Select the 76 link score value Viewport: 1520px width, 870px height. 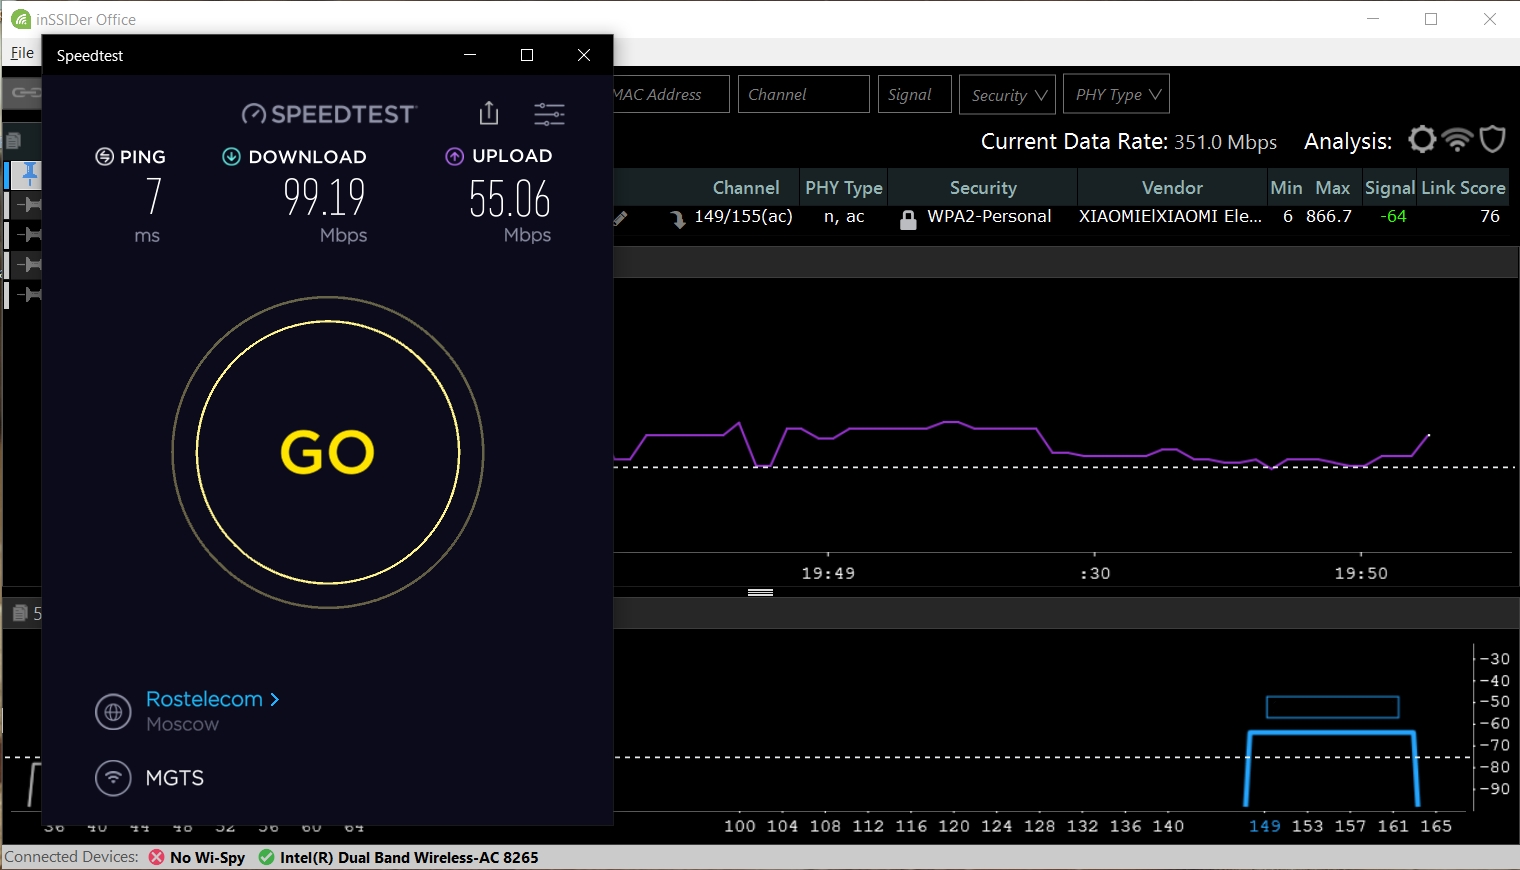coord(1490,216)
